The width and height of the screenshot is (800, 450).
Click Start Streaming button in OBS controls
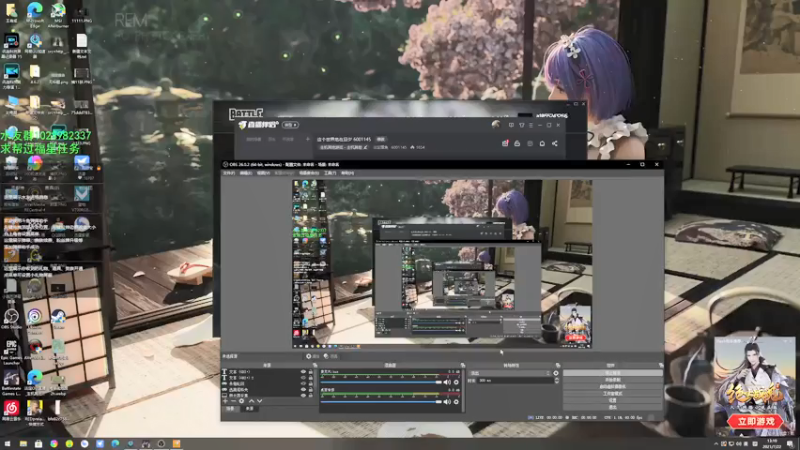[x=613, y=373]
